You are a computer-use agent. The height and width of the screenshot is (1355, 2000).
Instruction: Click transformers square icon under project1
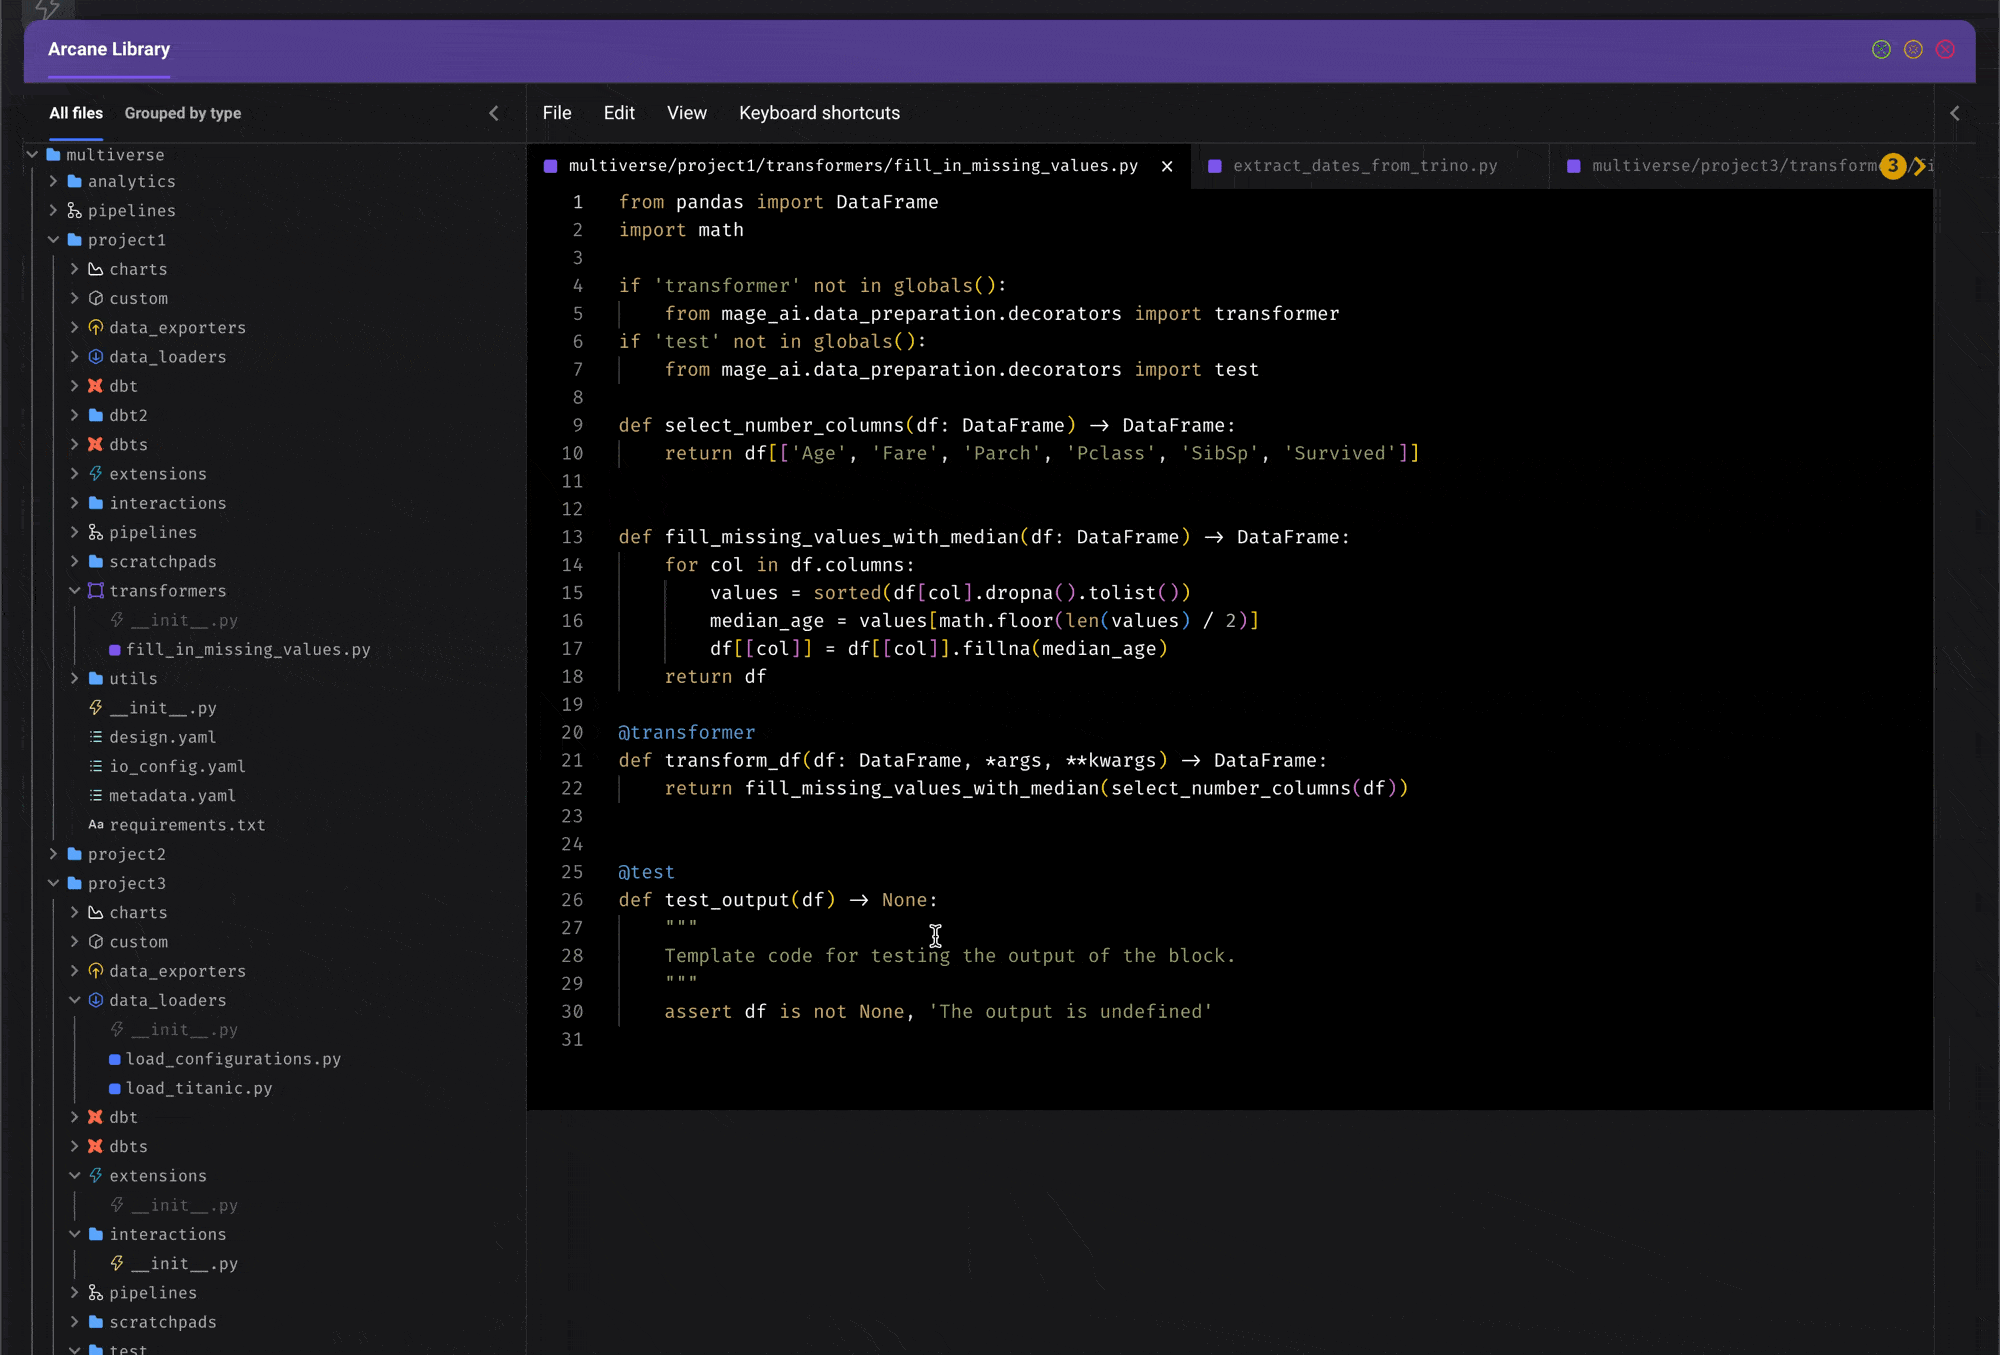(96, 590)
